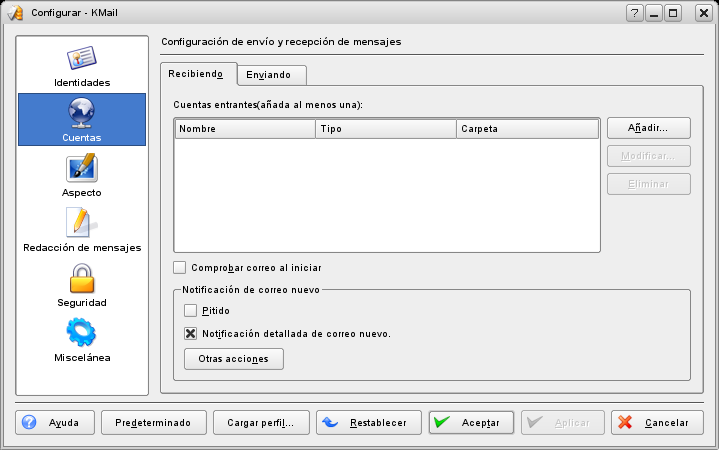
Task: Click the Tipo column header
Action: 385,129
